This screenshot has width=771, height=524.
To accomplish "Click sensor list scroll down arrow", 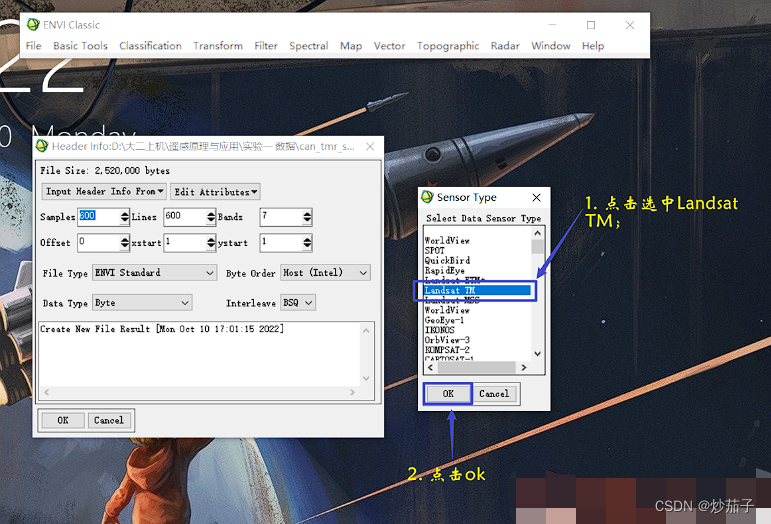I will tap(537, 354).
